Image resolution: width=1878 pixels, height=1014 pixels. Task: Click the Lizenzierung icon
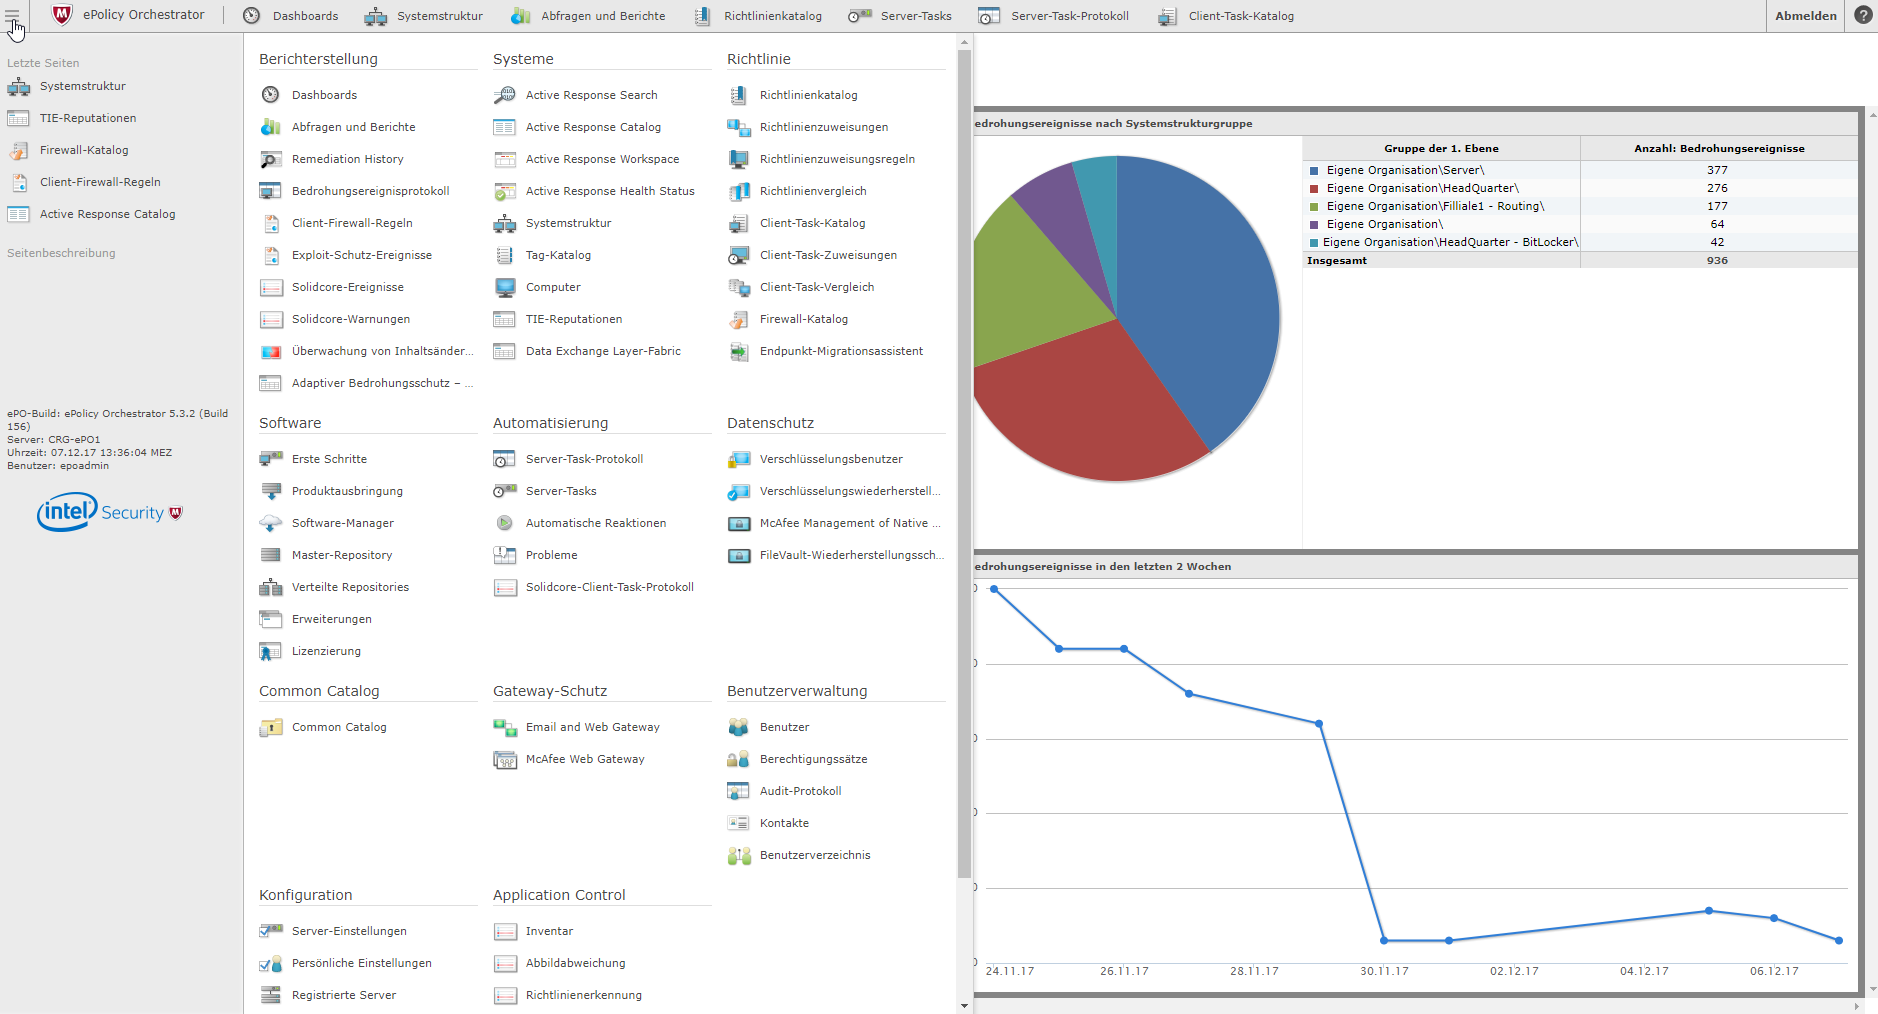(270, 651)
